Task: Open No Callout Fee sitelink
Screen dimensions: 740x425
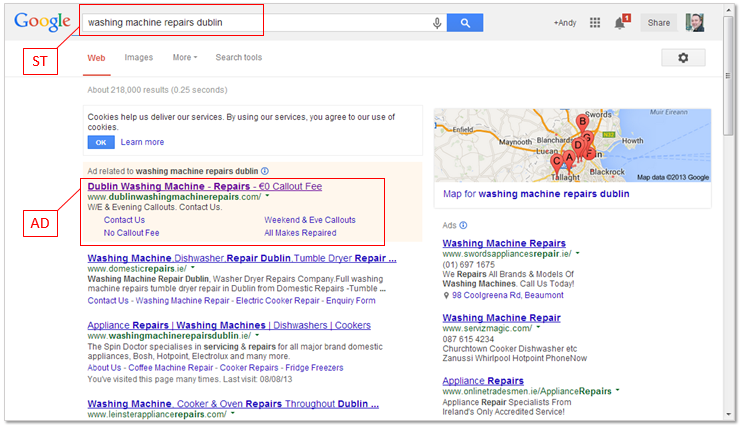Action: 131,233
